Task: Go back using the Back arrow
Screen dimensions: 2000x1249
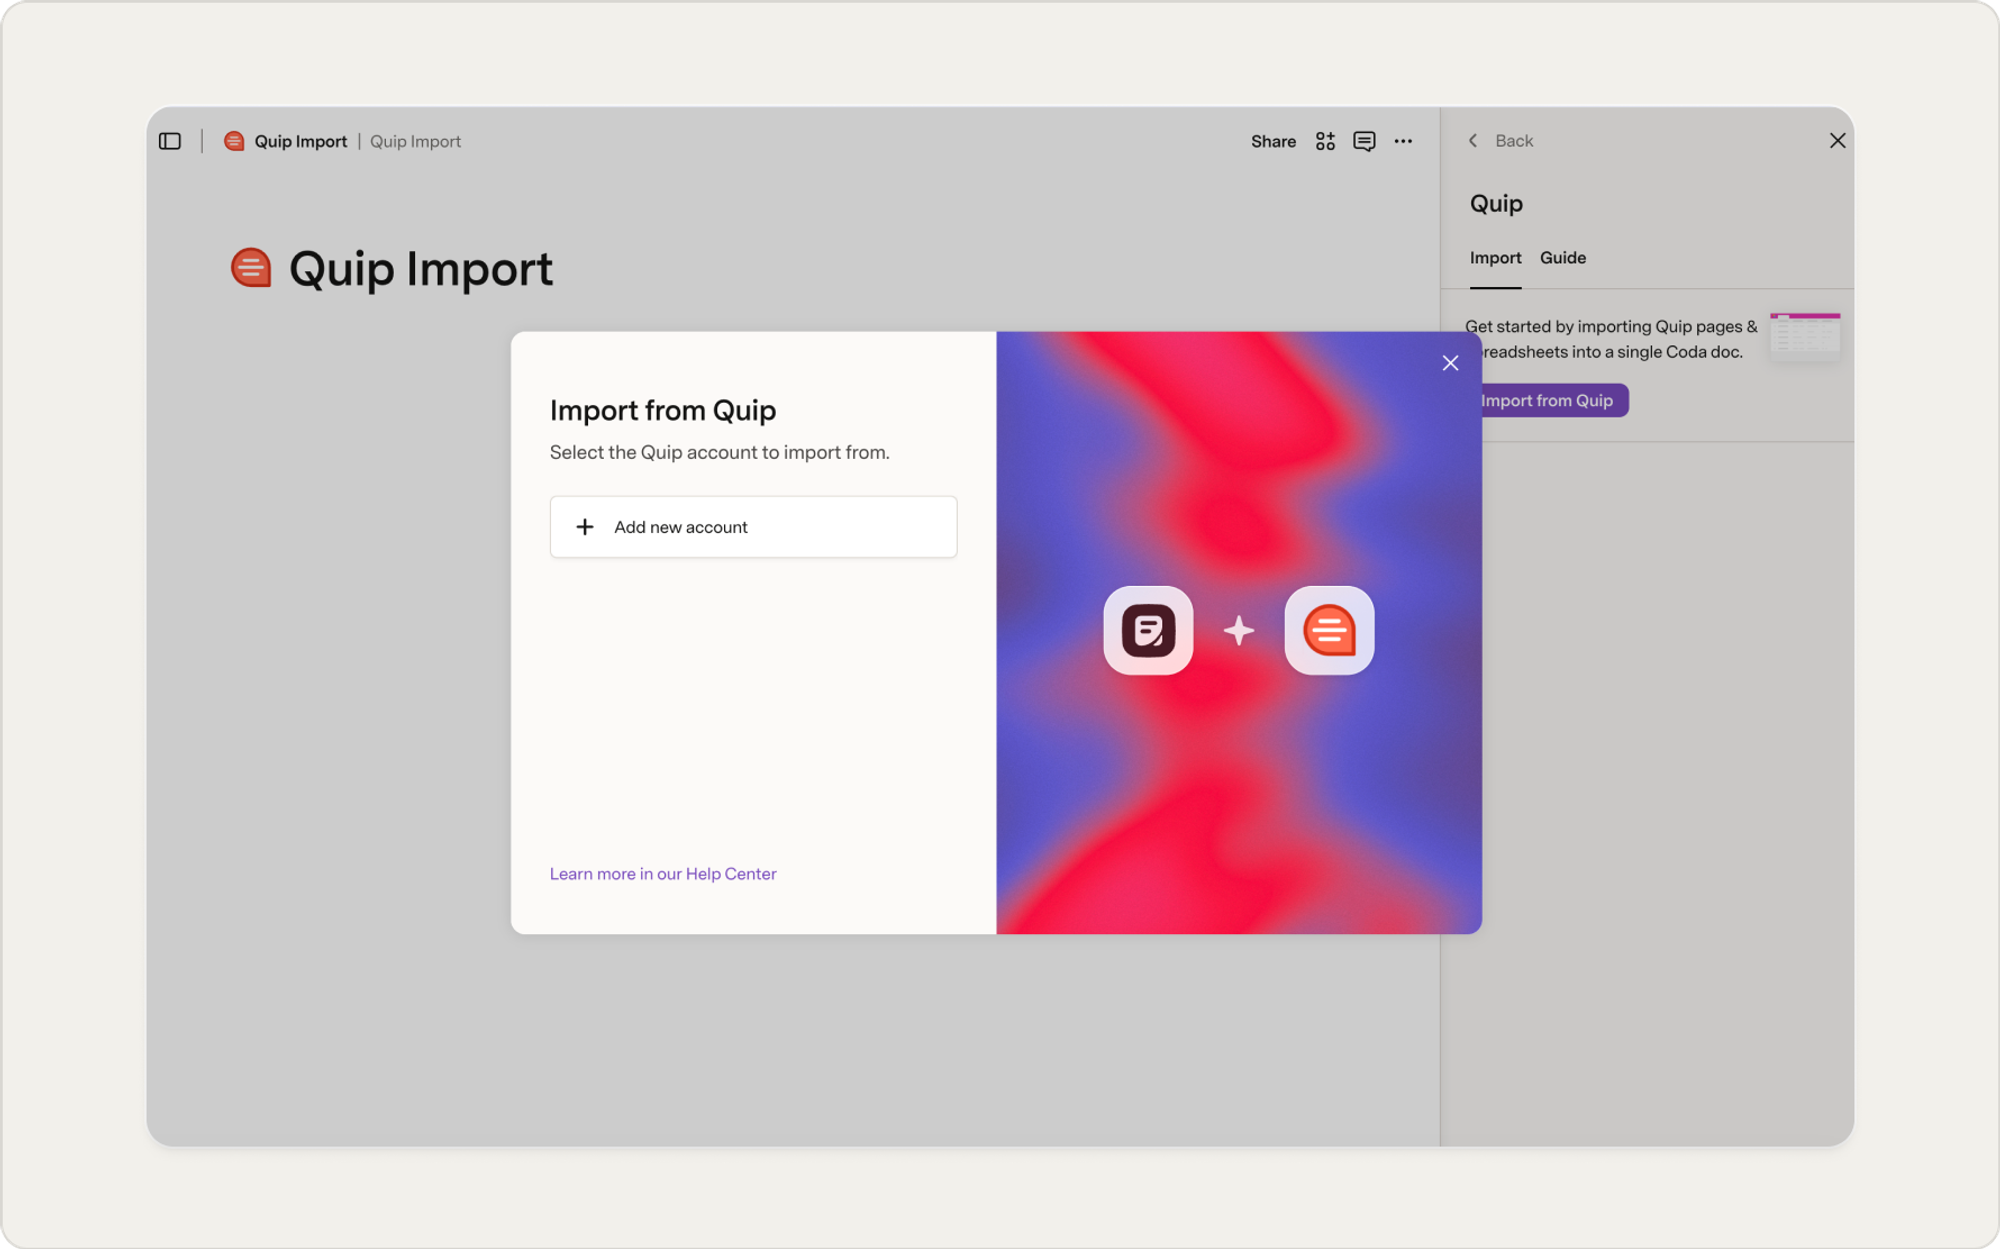Action: pyautogui.click(x=1500, y=141)
